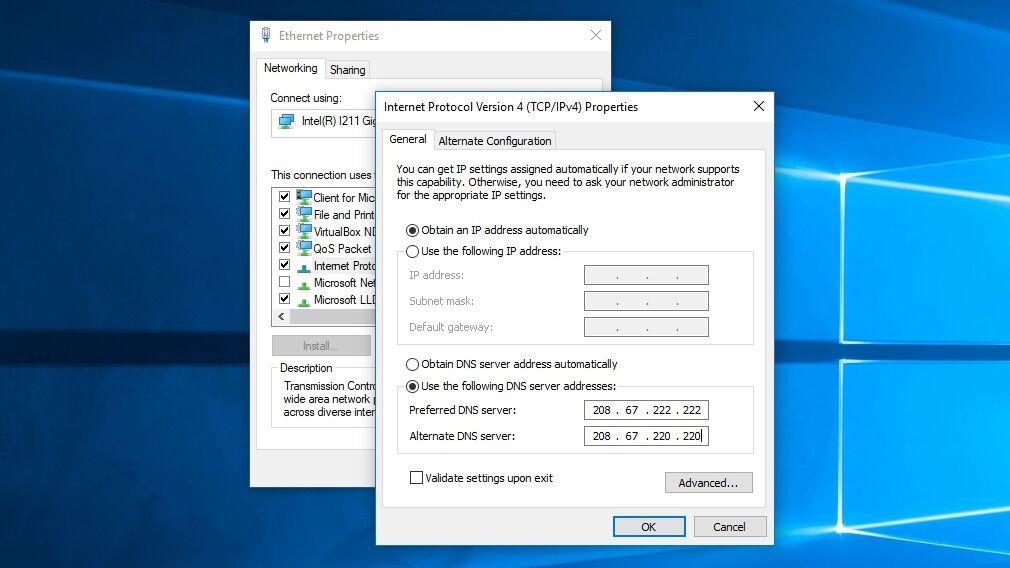Enable Validate settings upon exit checkbox

(416, 478)
